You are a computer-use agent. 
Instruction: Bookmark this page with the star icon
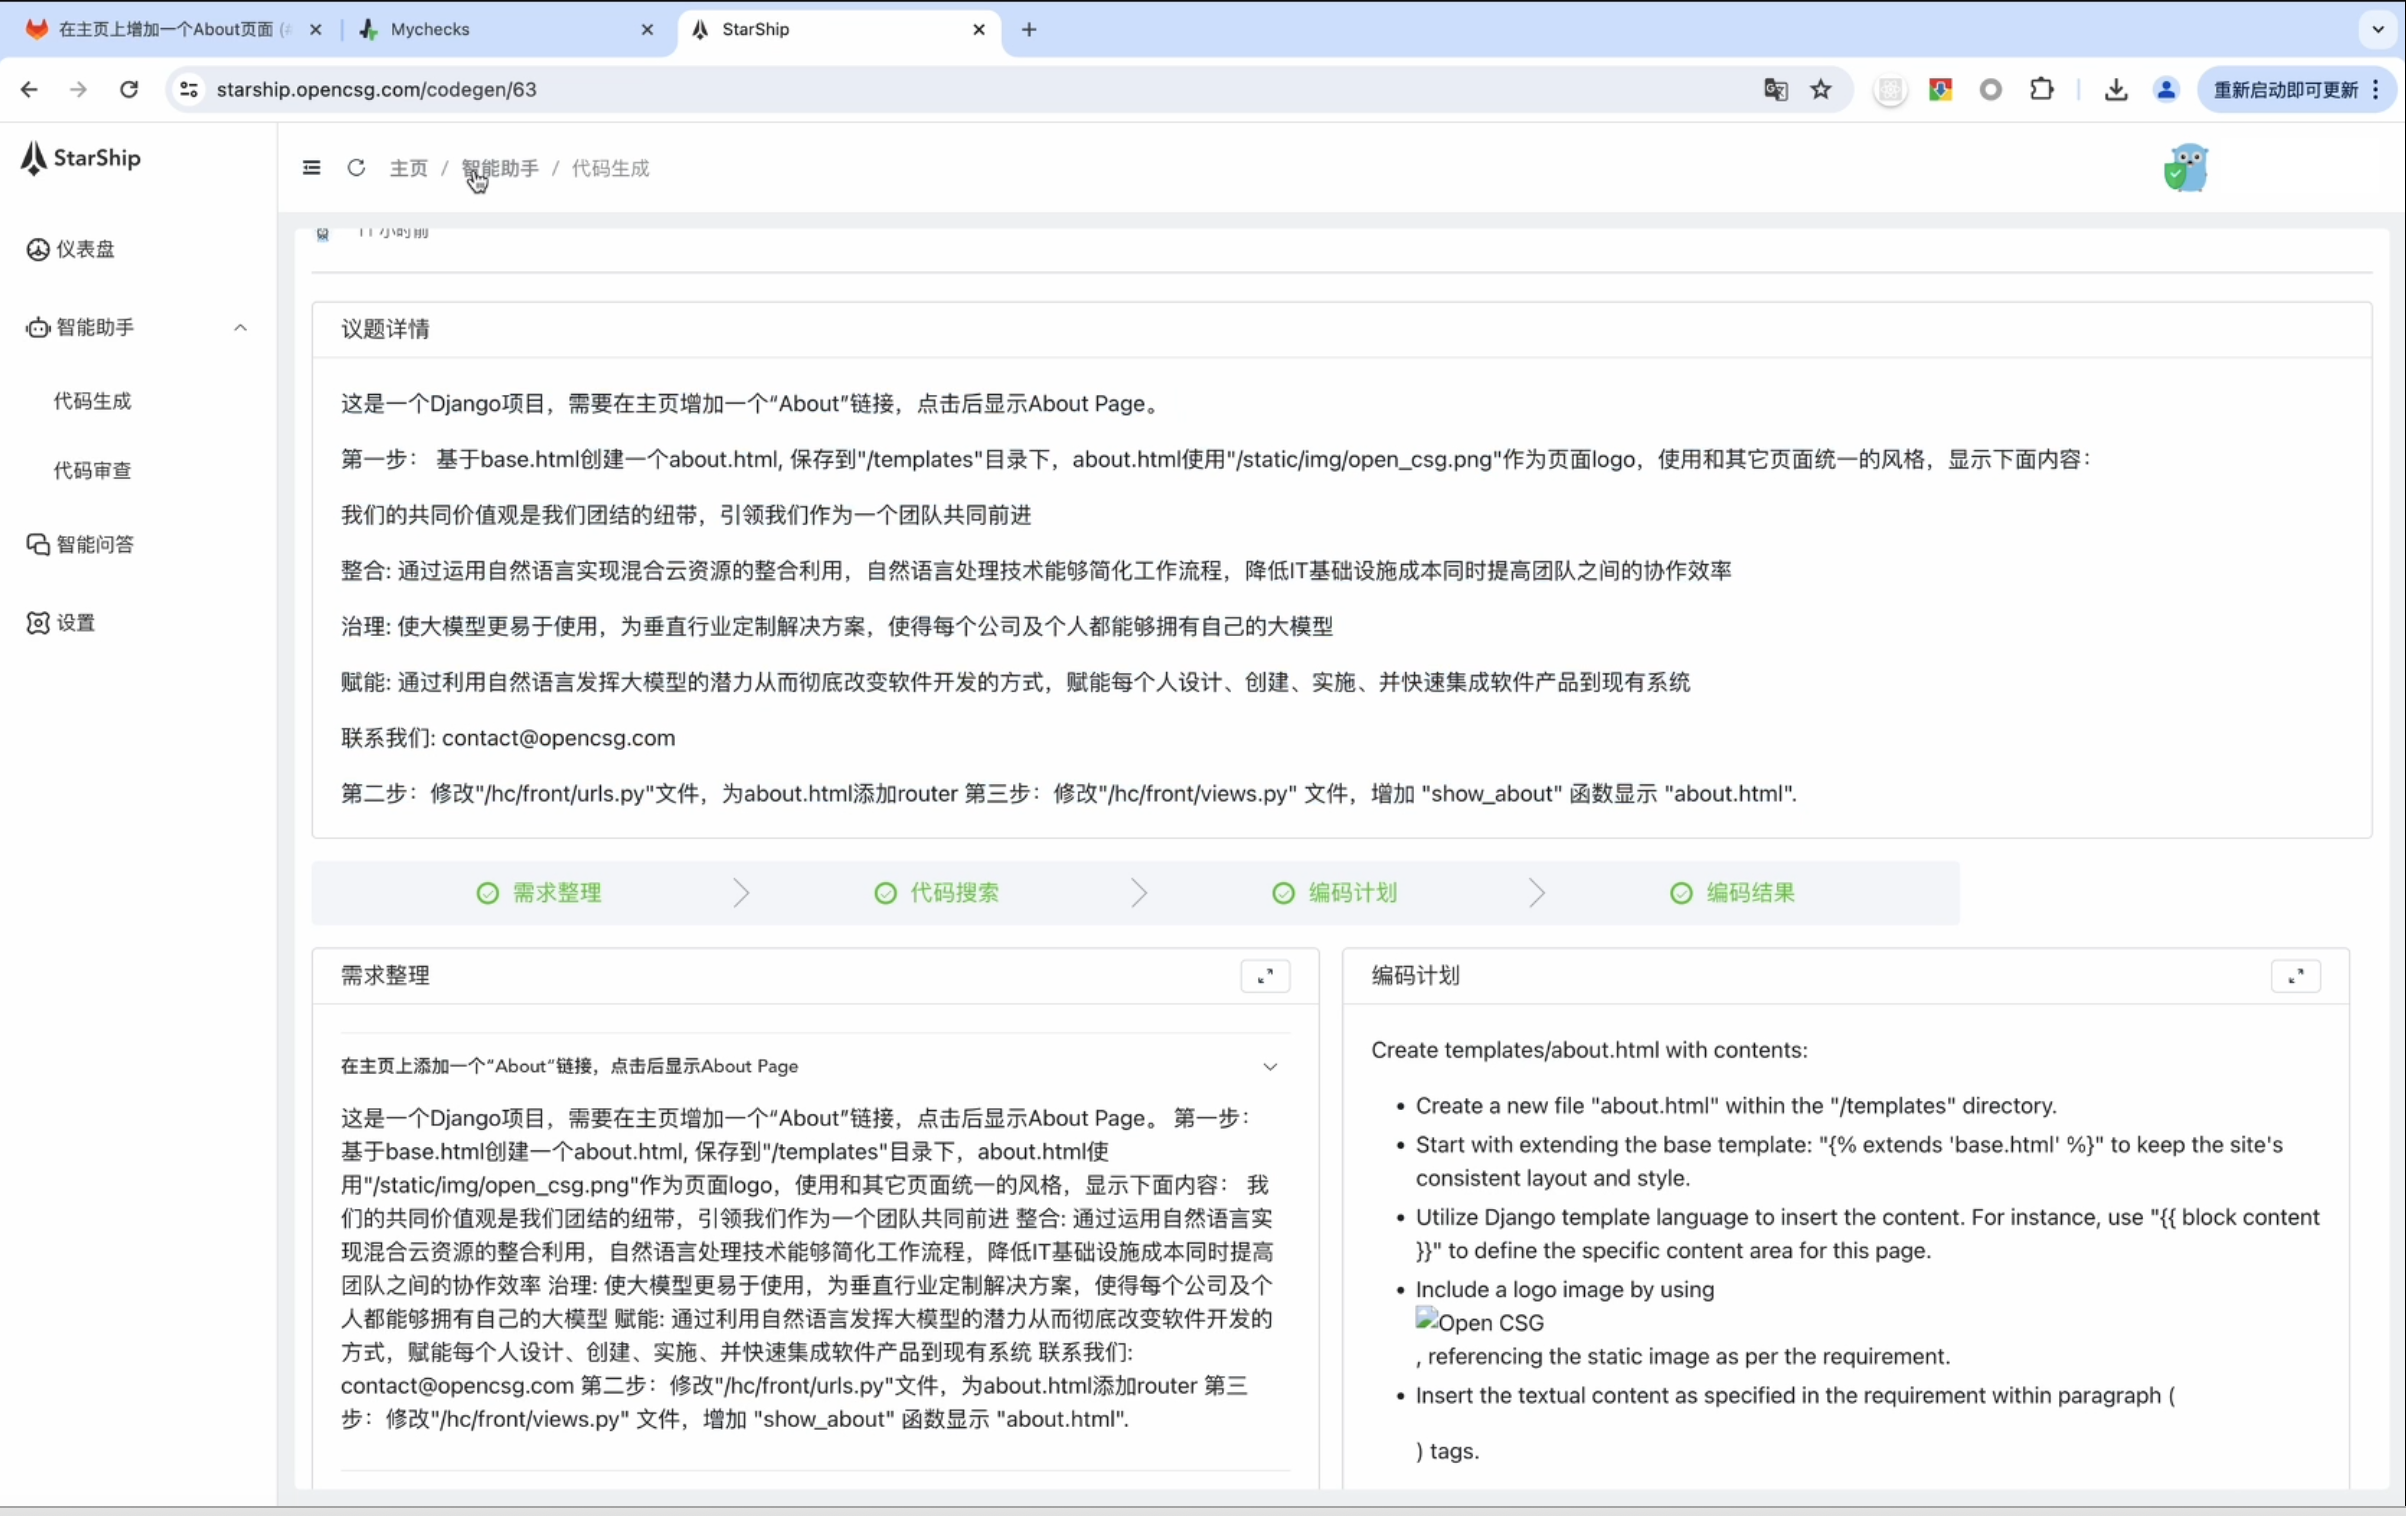[x=1821, y=90]
